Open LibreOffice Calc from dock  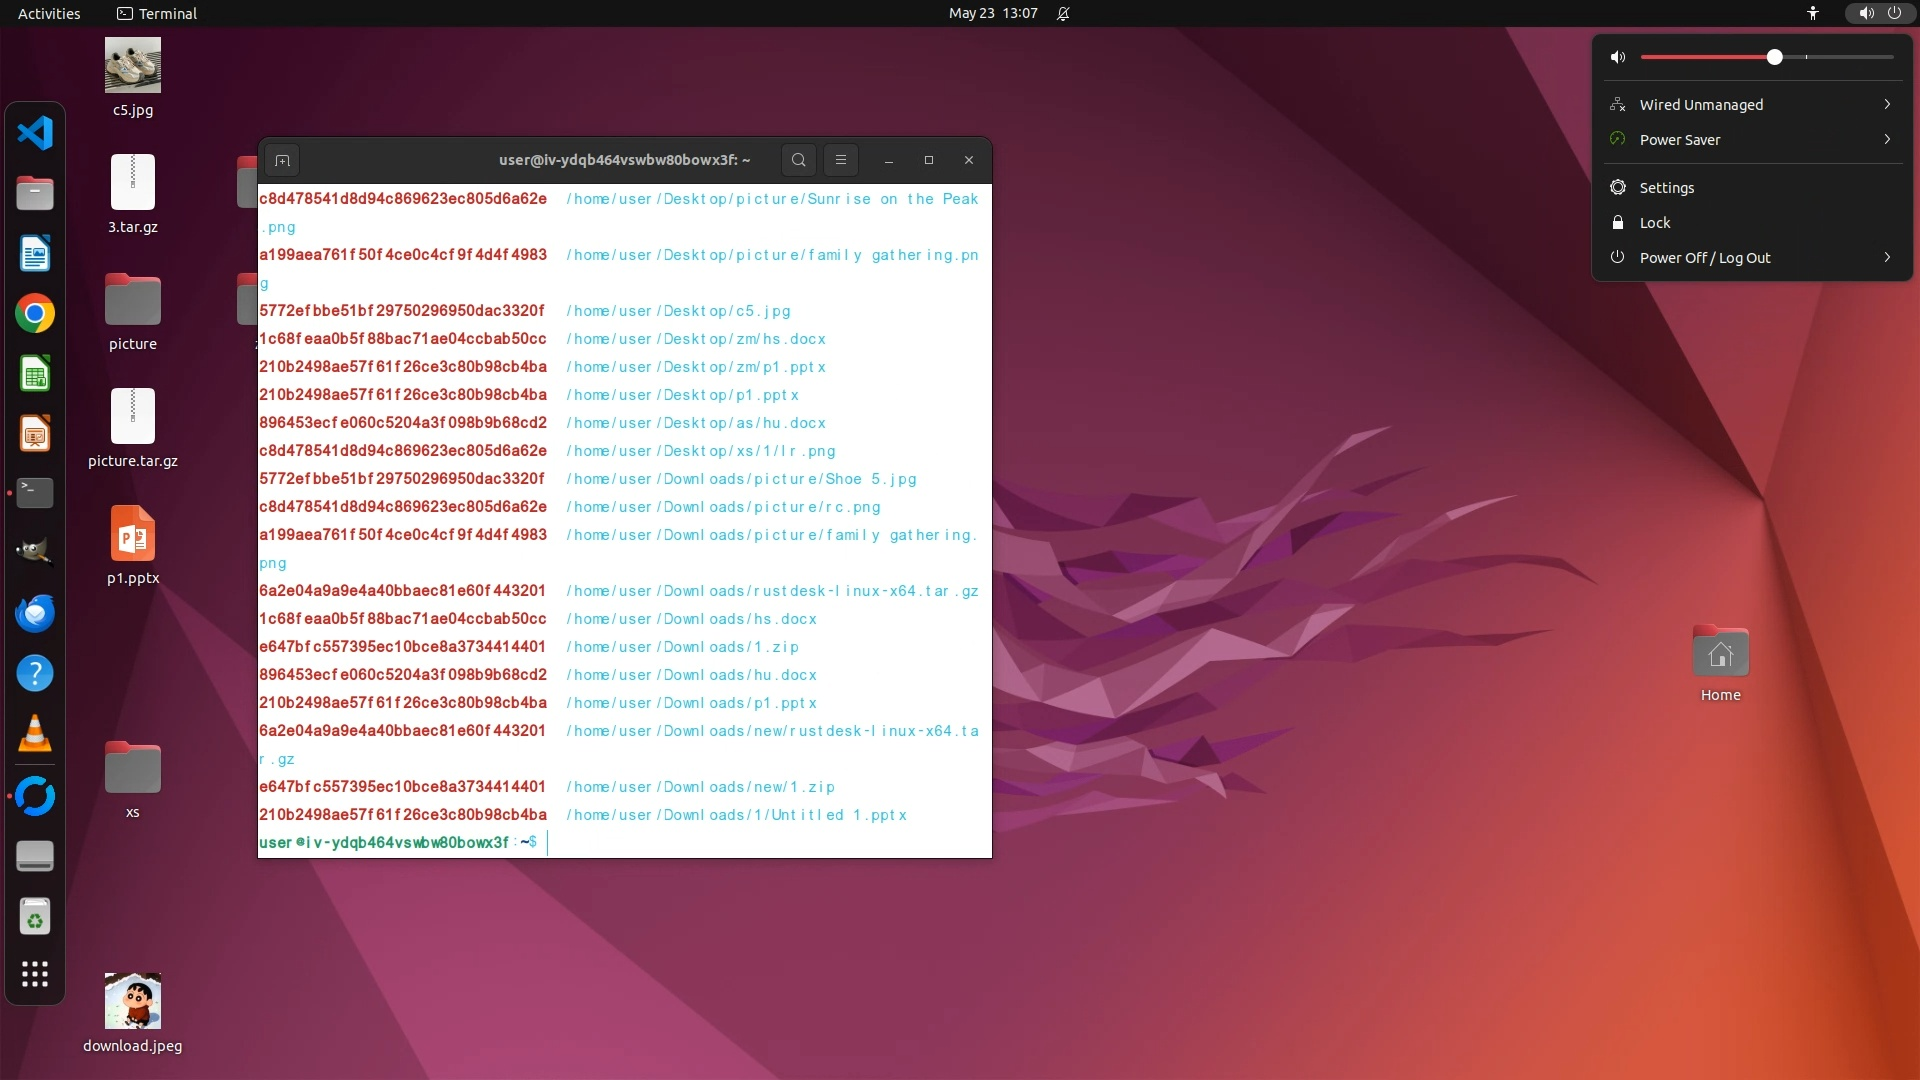tap(35, 374)
